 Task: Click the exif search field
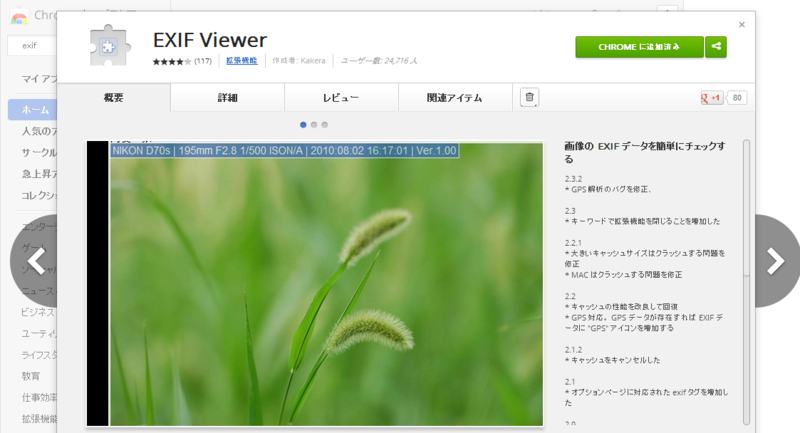pyautogui.click(x=32, y=46)
